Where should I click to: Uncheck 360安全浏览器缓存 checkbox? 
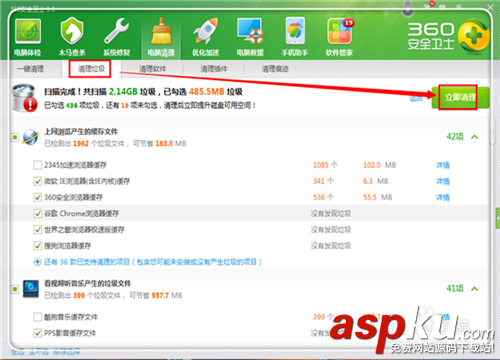pyautogui.click(x=37, y=197)
